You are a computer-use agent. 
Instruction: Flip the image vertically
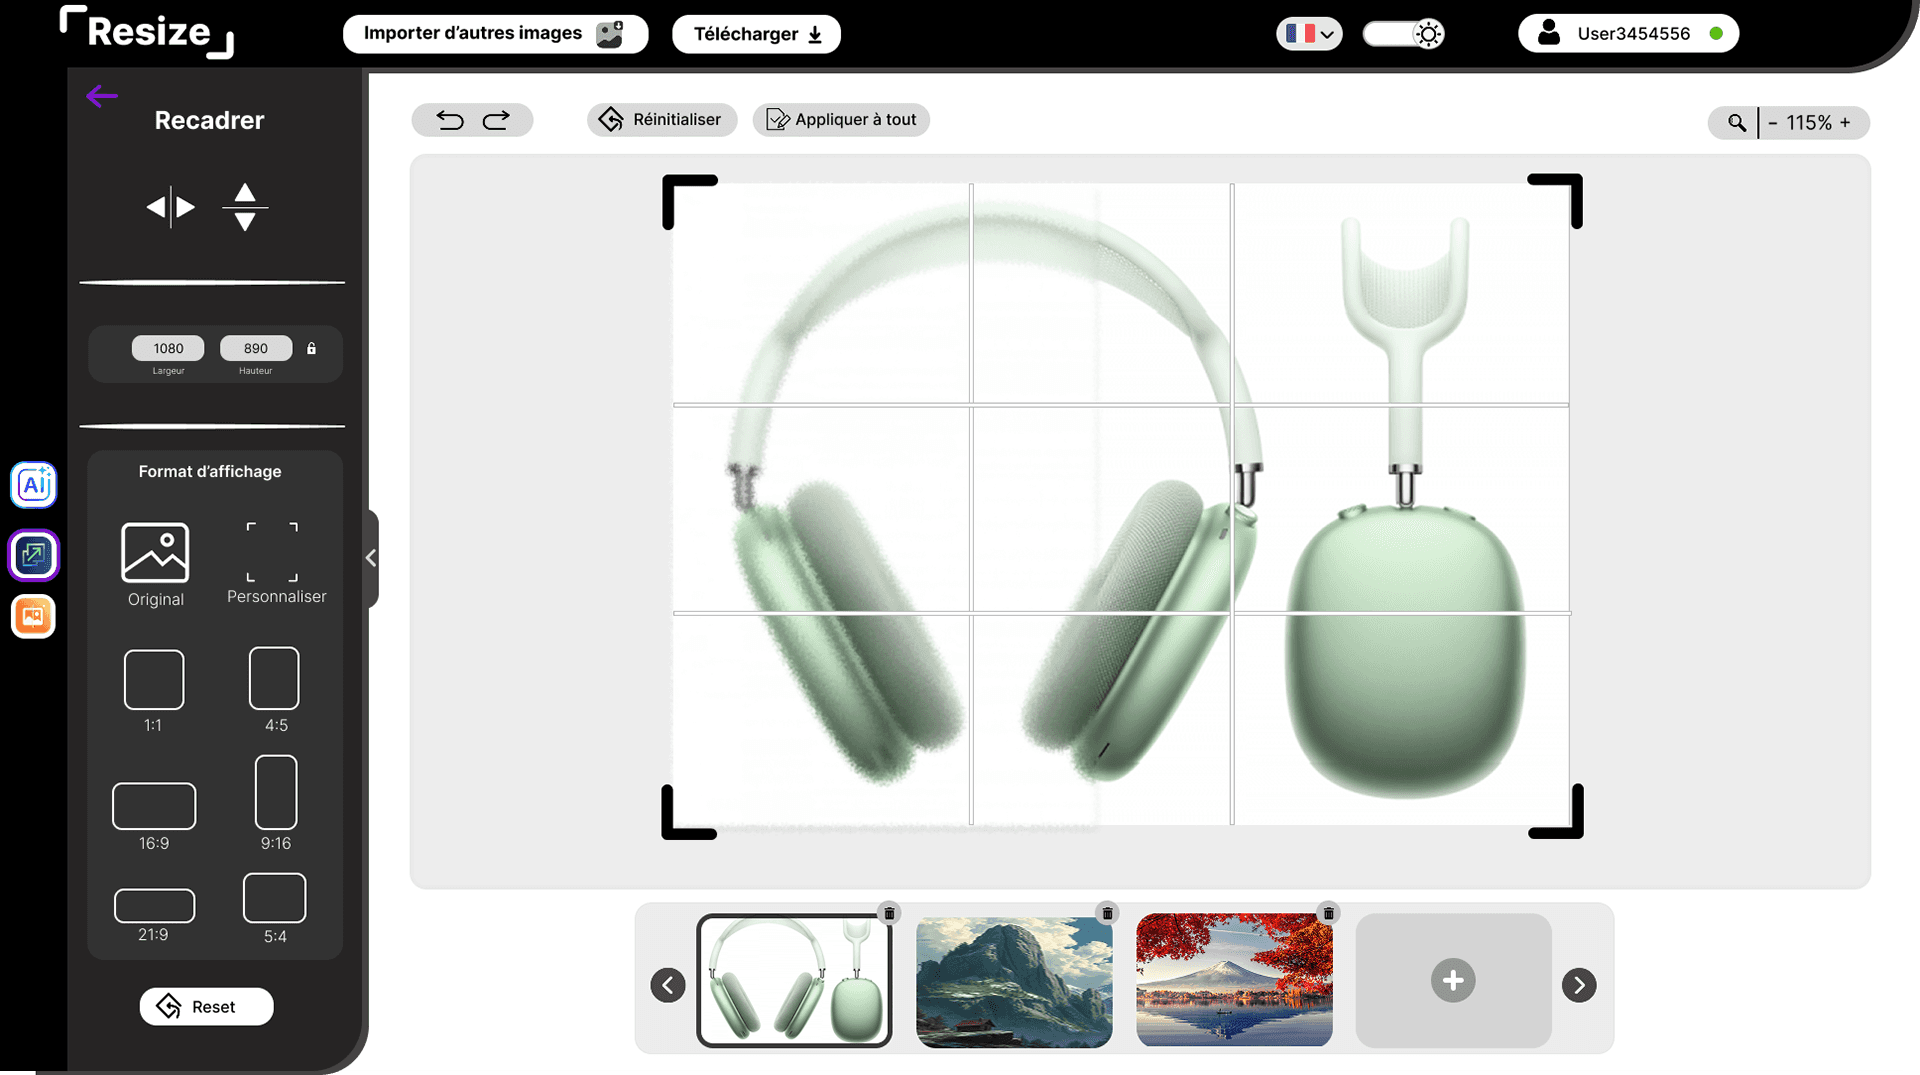[x=245, y=207]
